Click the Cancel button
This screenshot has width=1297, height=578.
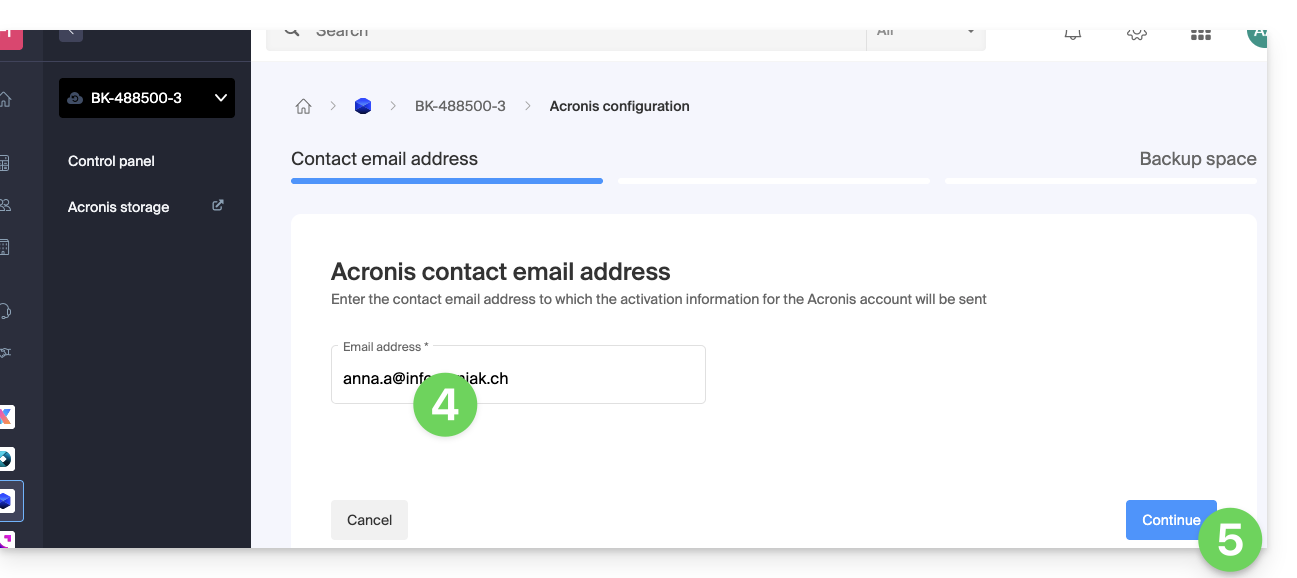point(369,520)
